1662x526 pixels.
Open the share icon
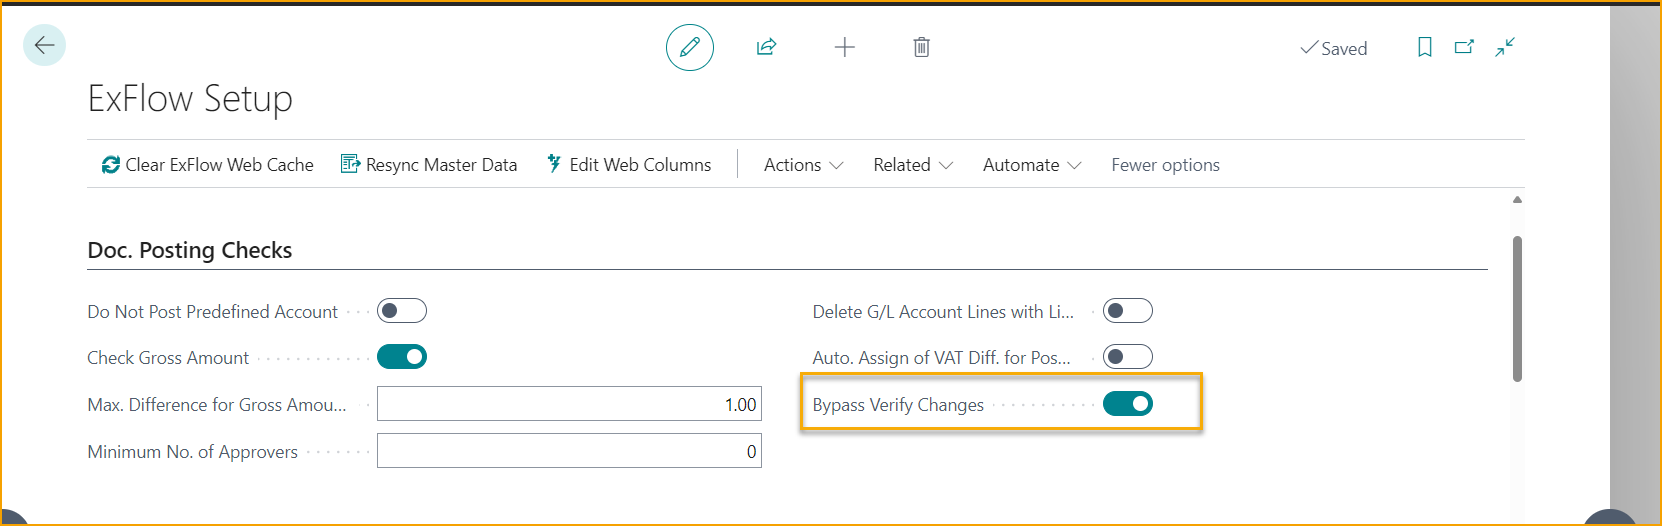[767, 47]
